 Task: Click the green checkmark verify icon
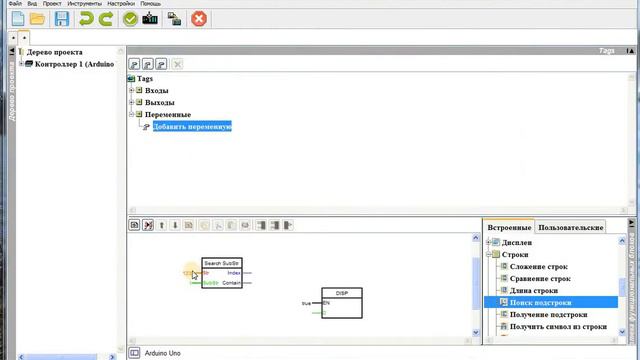coord(130,19)
